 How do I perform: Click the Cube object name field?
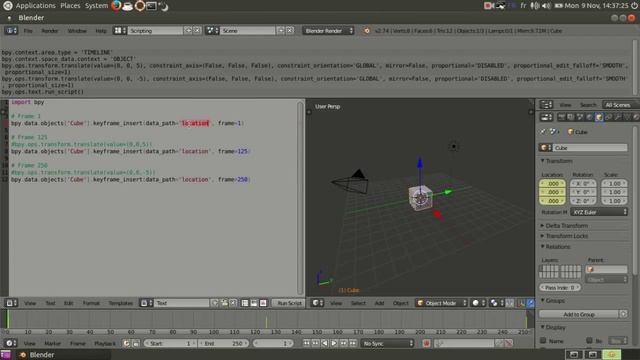click(591, 147)
